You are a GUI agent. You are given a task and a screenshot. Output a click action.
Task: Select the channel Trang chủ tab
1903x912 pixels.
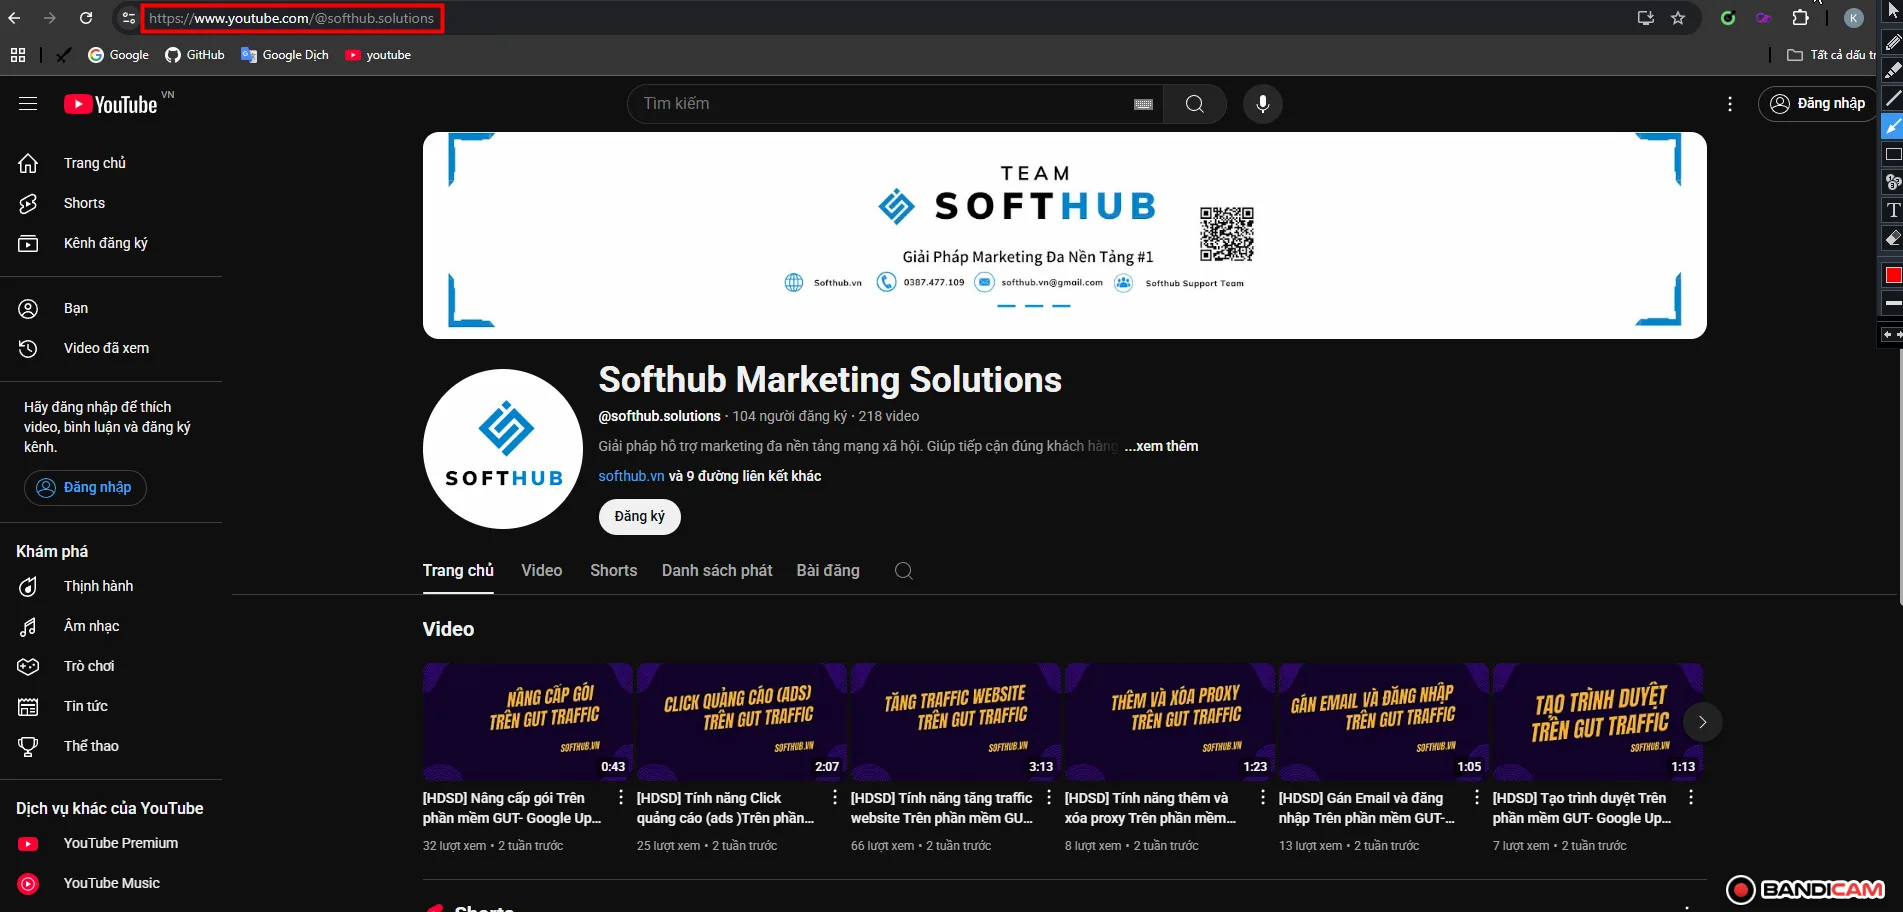[x=458, y=571]
